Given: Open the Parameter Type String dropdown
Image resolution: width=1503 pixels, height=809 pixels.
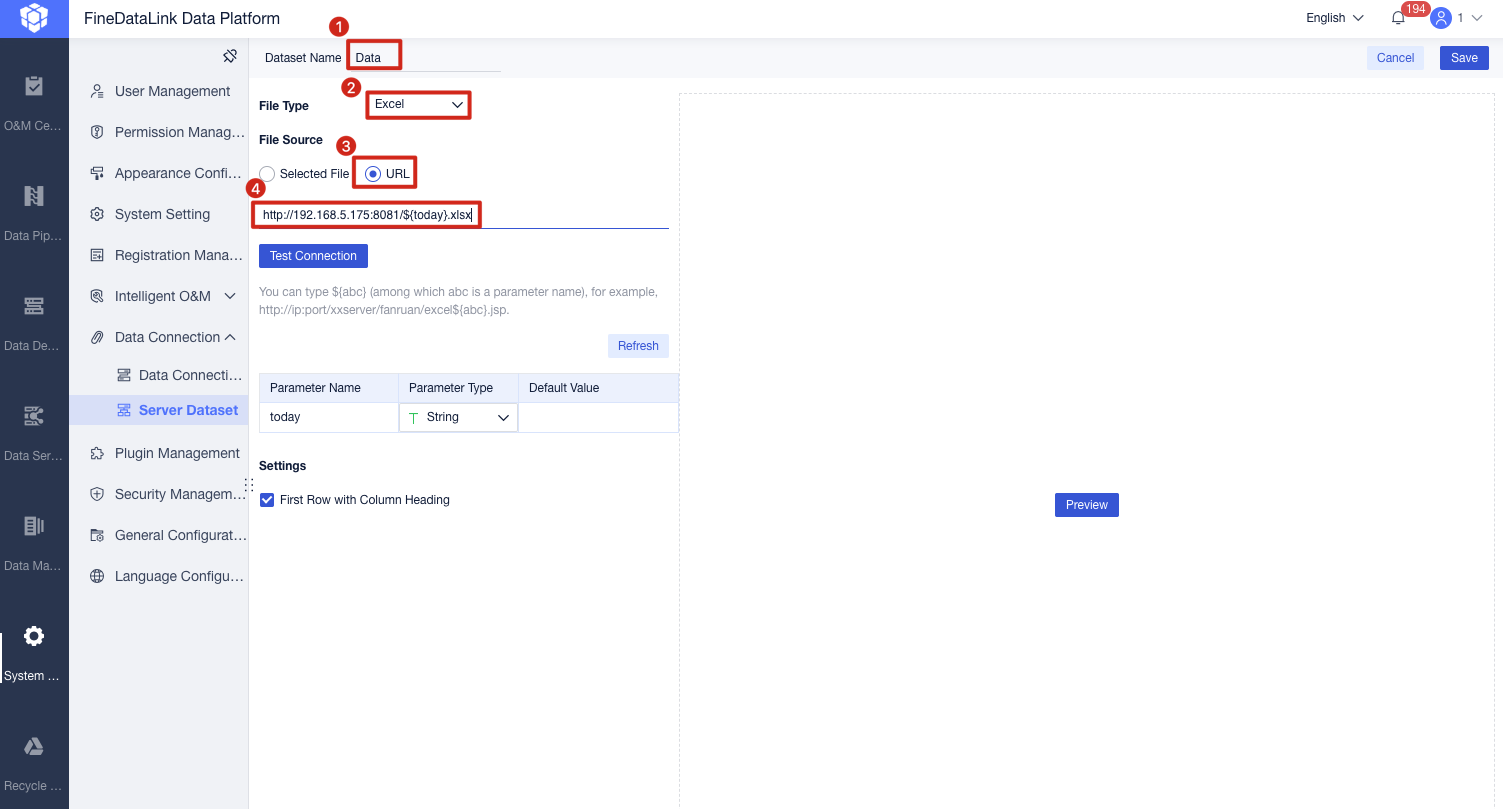Looking at the screenshot, I should 458,417.
